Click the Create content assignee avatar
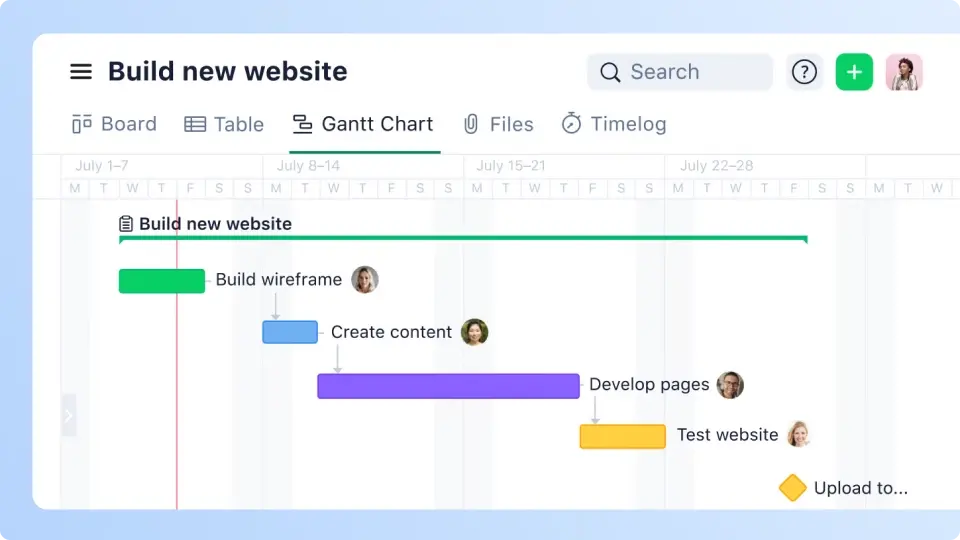This screenshot has height=540, width=960. pos(474,332)
